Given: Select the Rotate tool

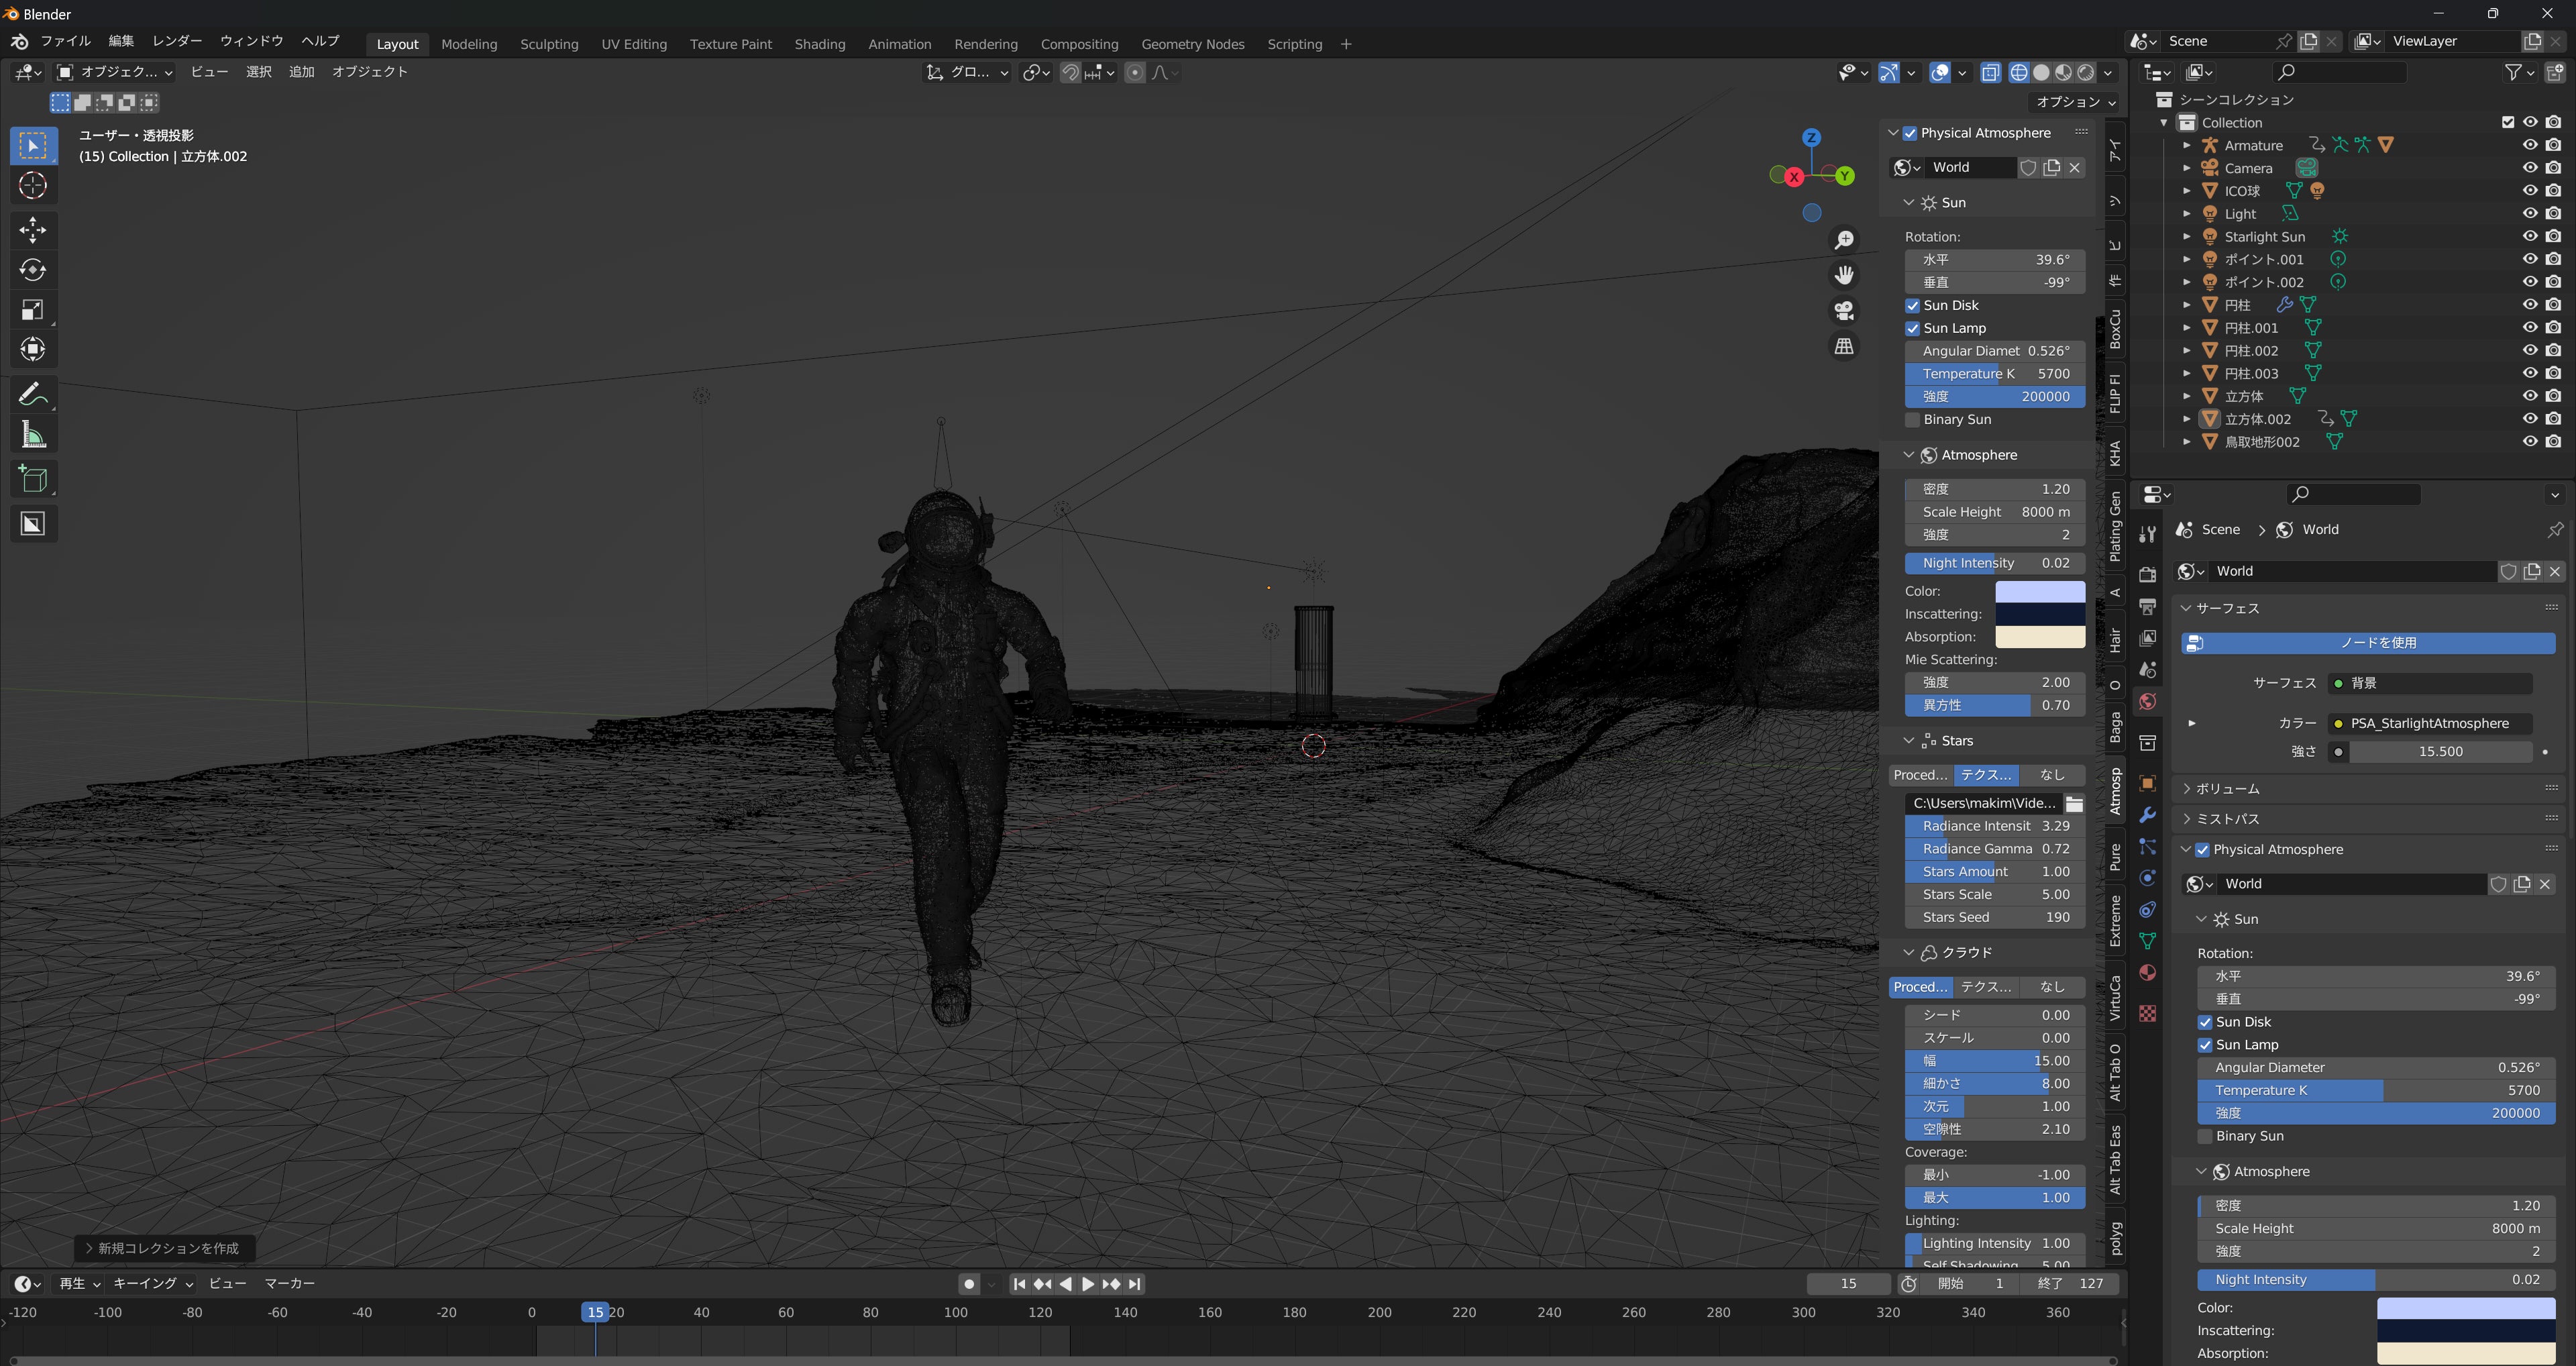Looking at the screenshot, I should pyautogui.click(x=33, y=270).
